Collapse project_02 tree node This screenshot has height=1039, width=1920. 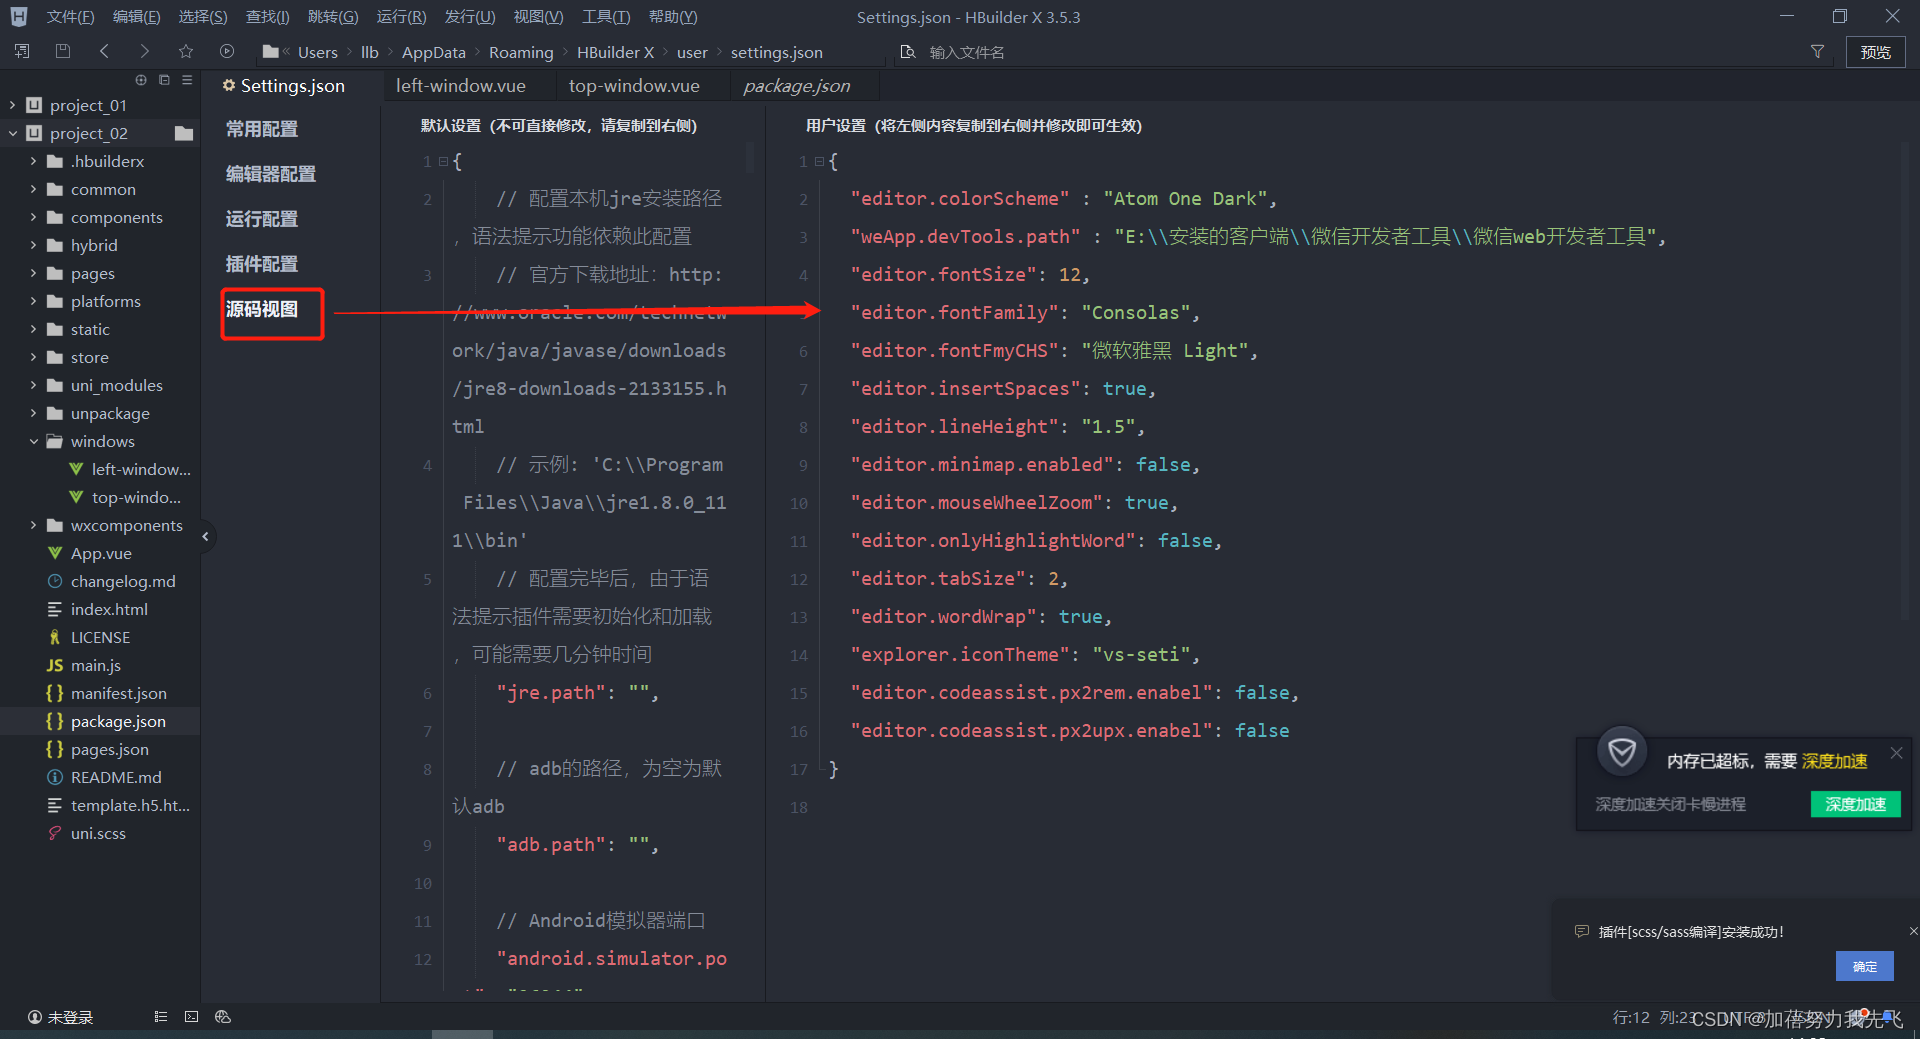[x=12, y=133]
